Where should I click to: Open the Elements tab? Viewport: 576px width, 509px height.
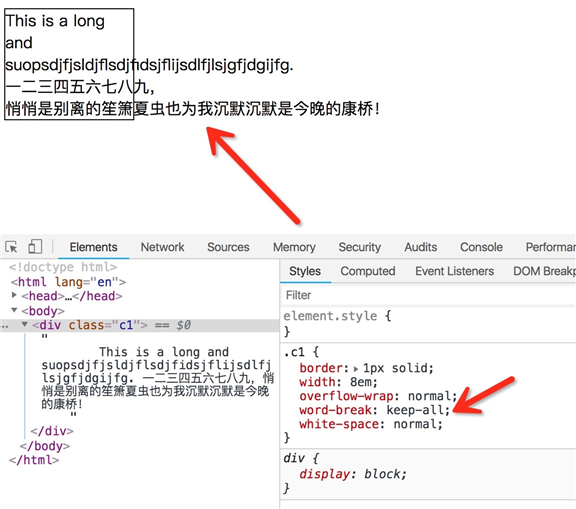click(x=93, y=247)
